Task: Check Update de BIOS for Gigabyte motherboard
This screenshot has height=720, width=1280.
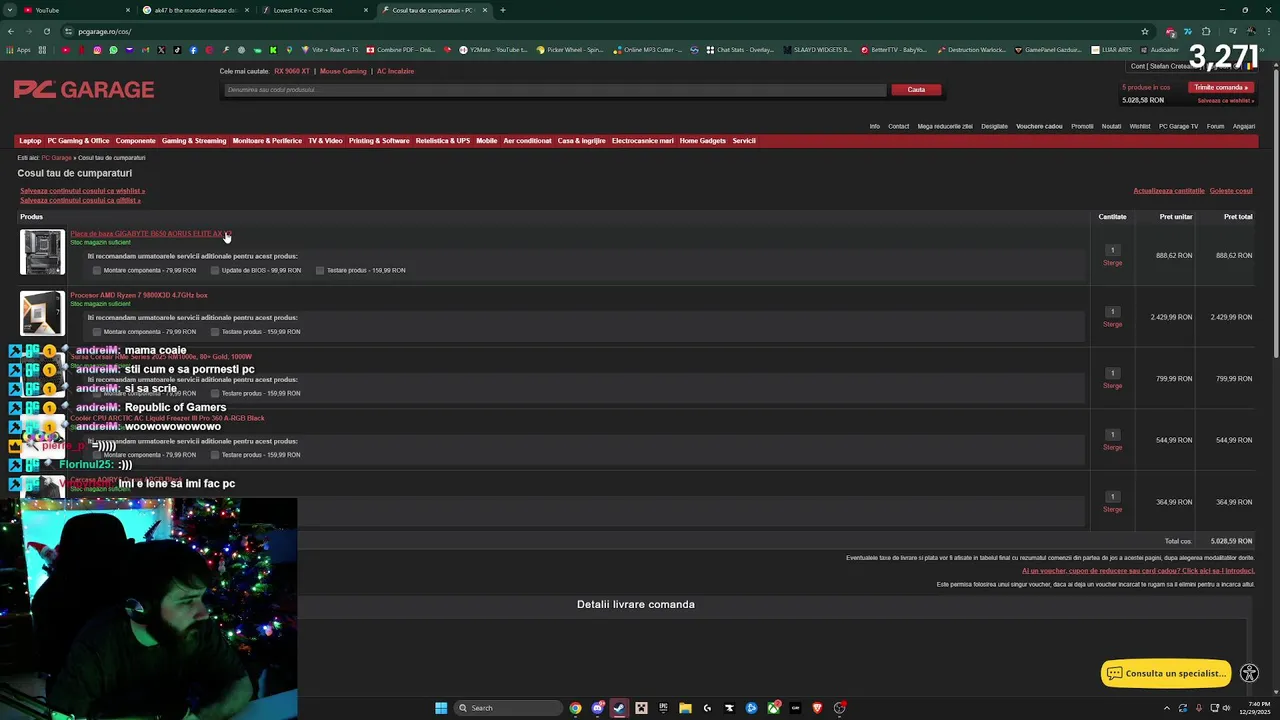Action: (x=215, y=270)
